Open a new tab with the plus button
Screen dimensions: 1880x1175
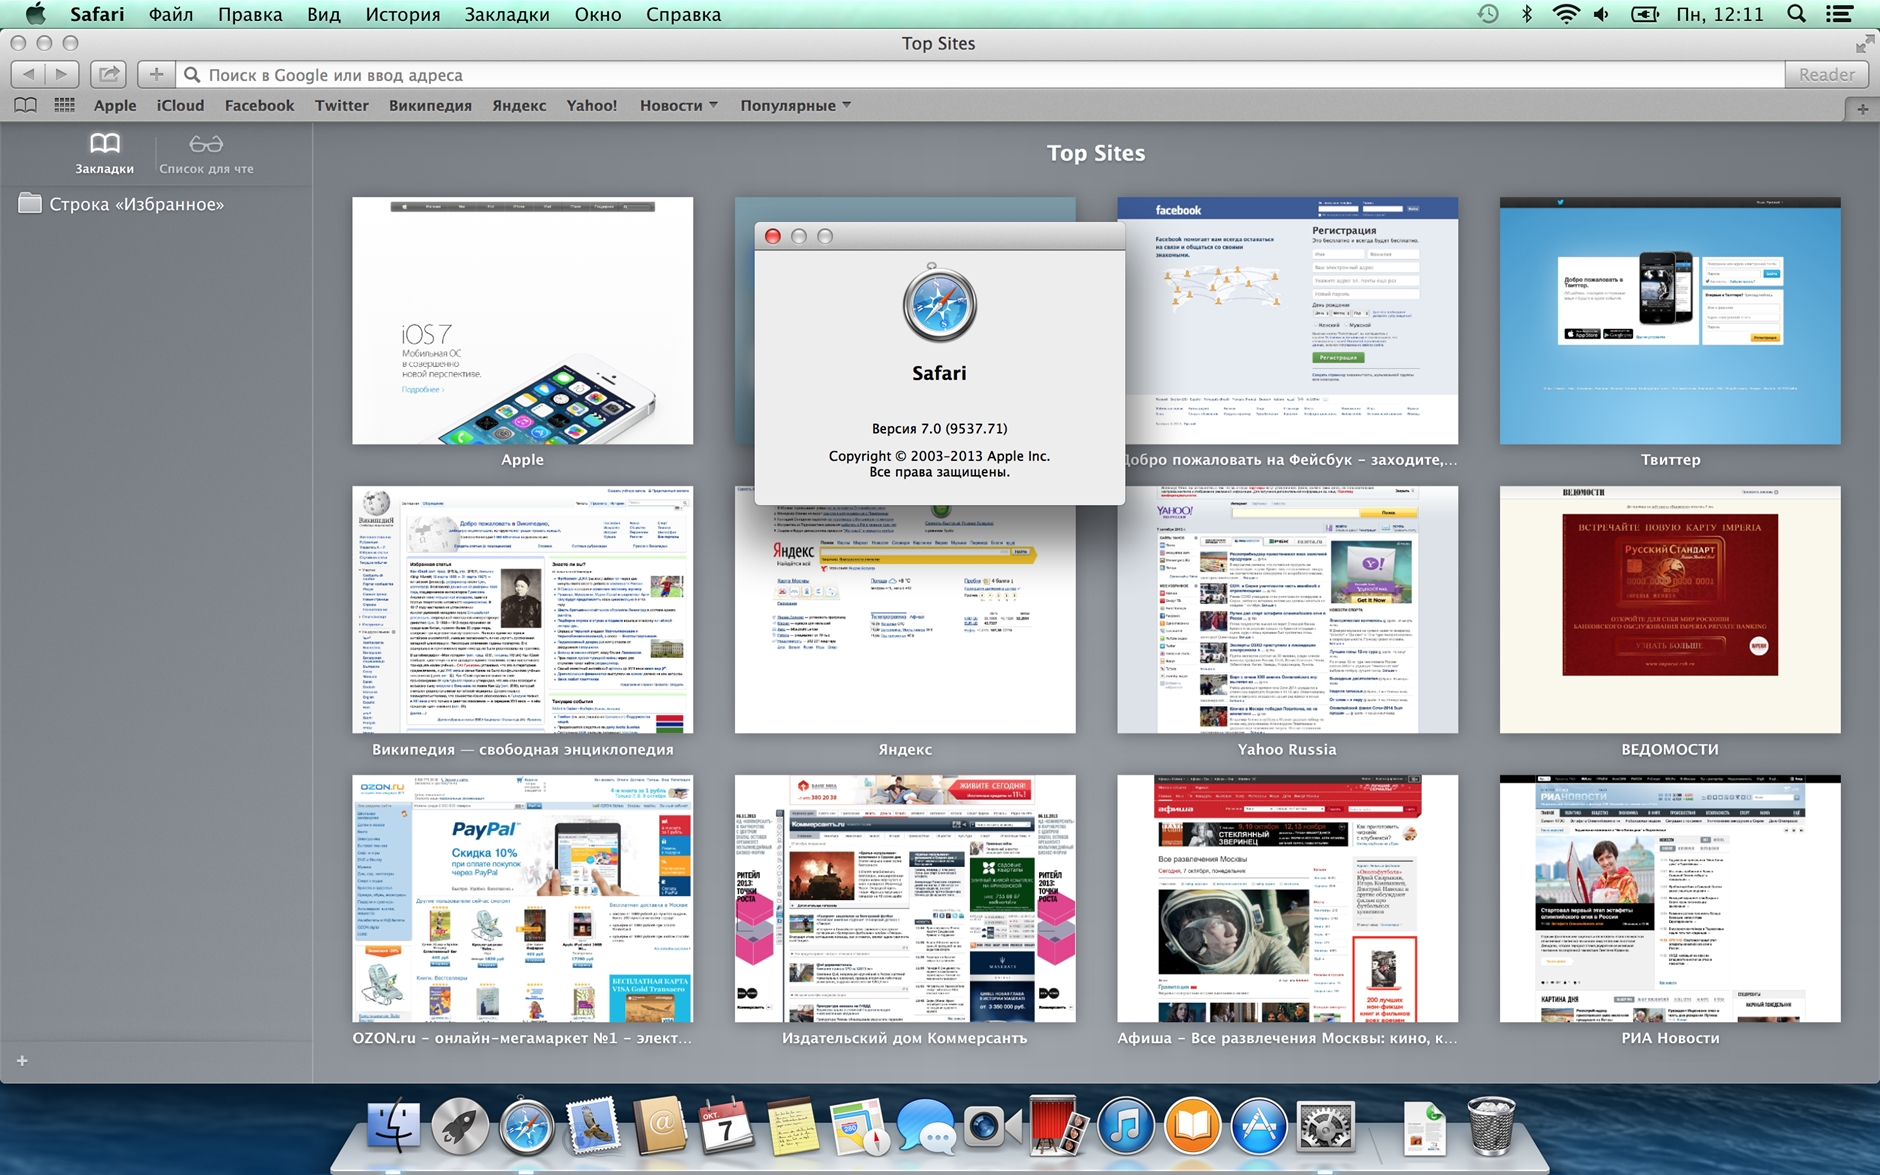(x=1862, y=109)
